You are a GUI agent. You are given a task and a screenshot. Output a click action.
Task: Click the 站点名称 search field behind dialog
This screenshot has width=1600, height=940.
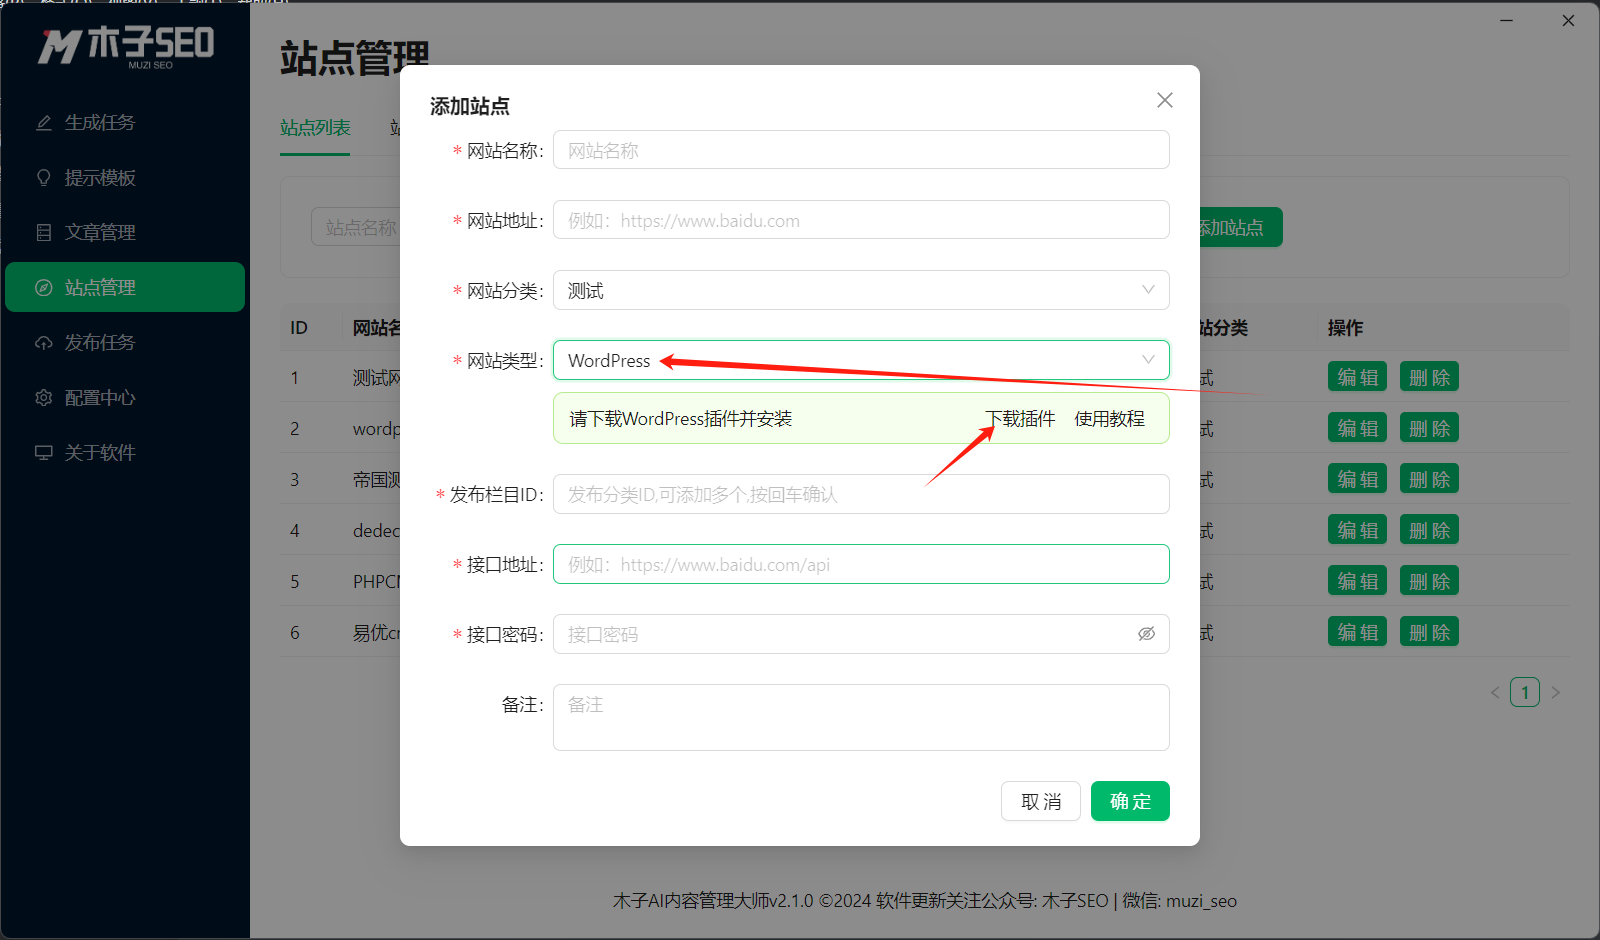coord(356,228)
